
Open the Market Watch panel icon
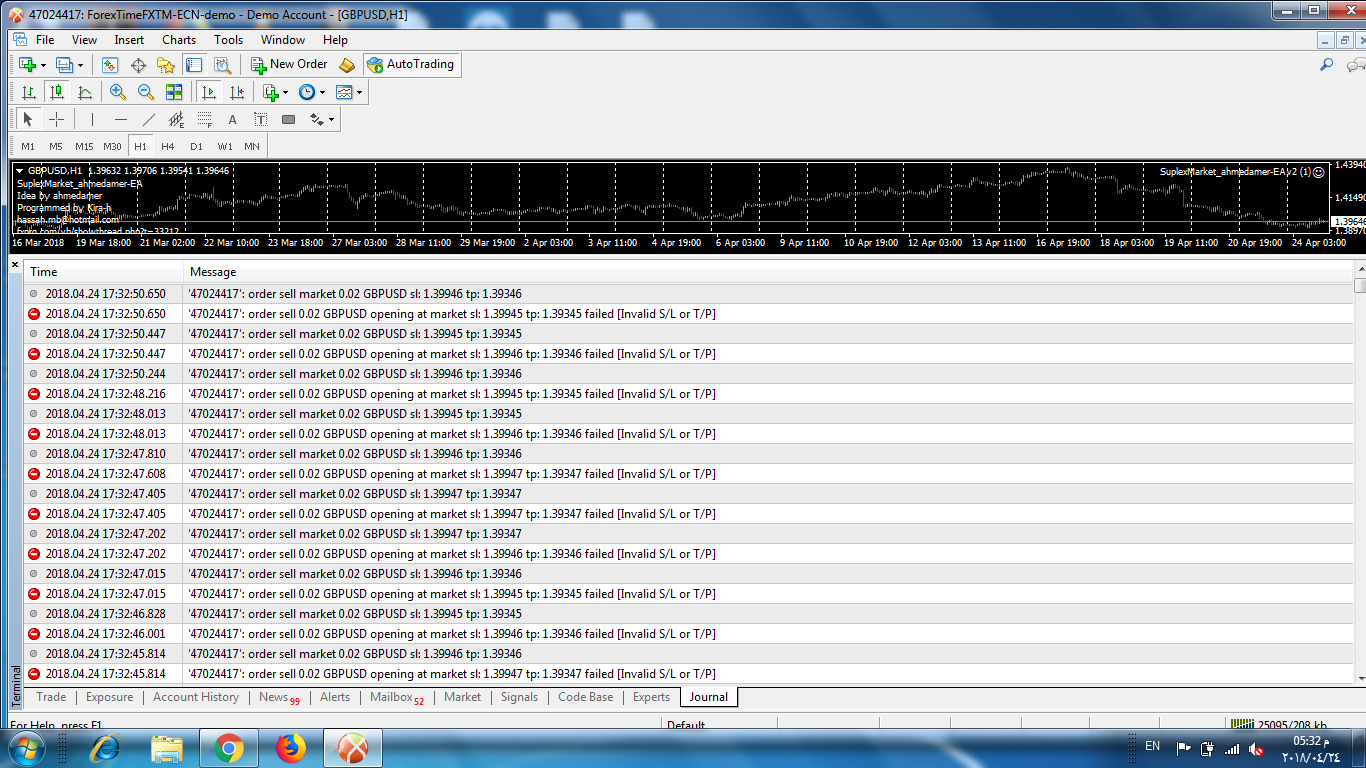(x=110, y=65)
